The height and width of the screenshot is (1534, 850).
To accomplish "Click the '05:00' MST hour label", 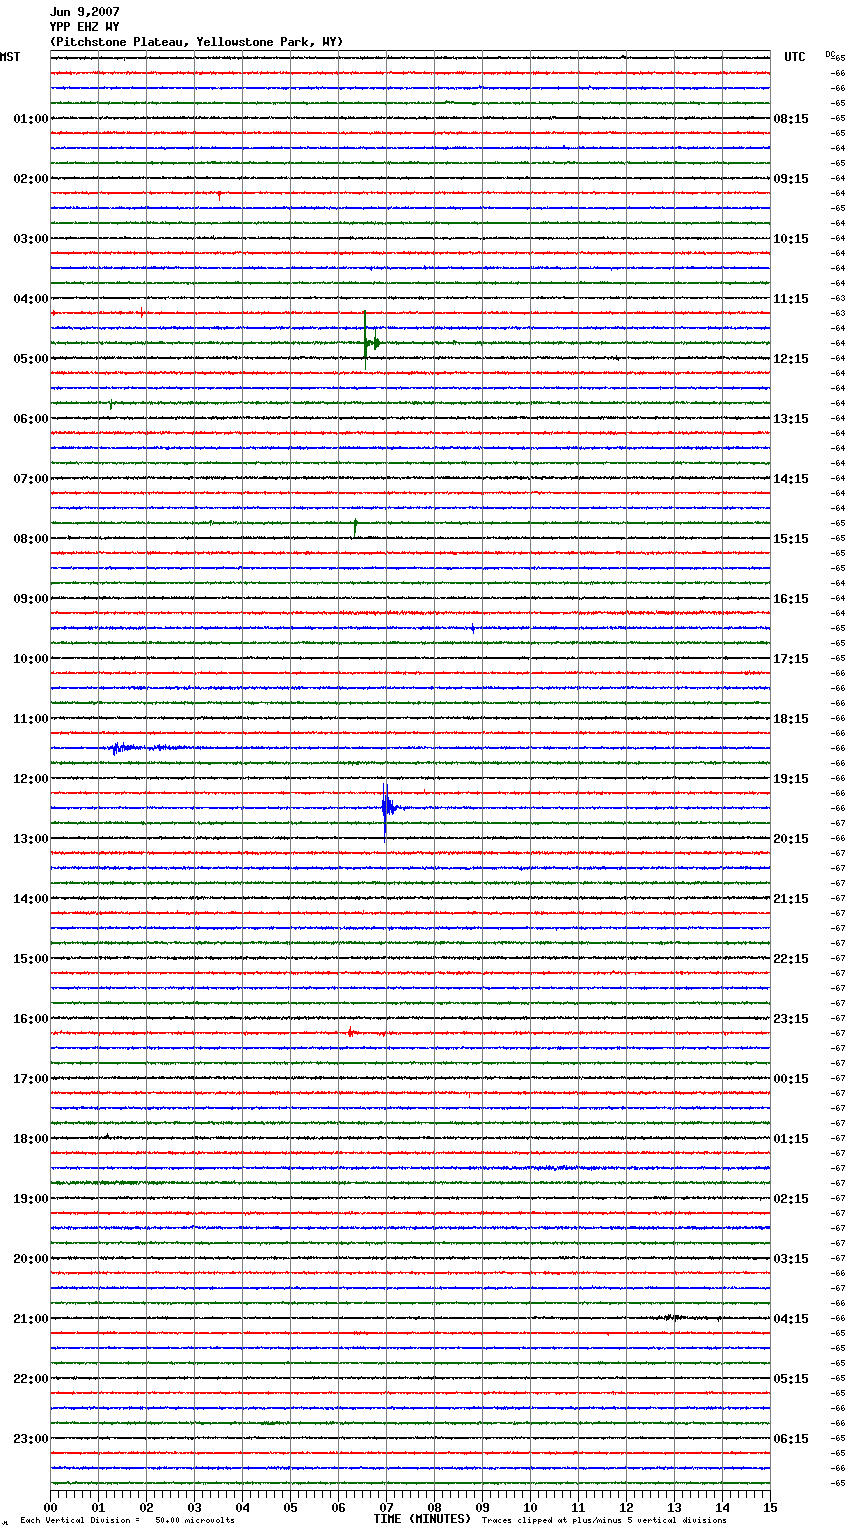I will coord(31,359).
